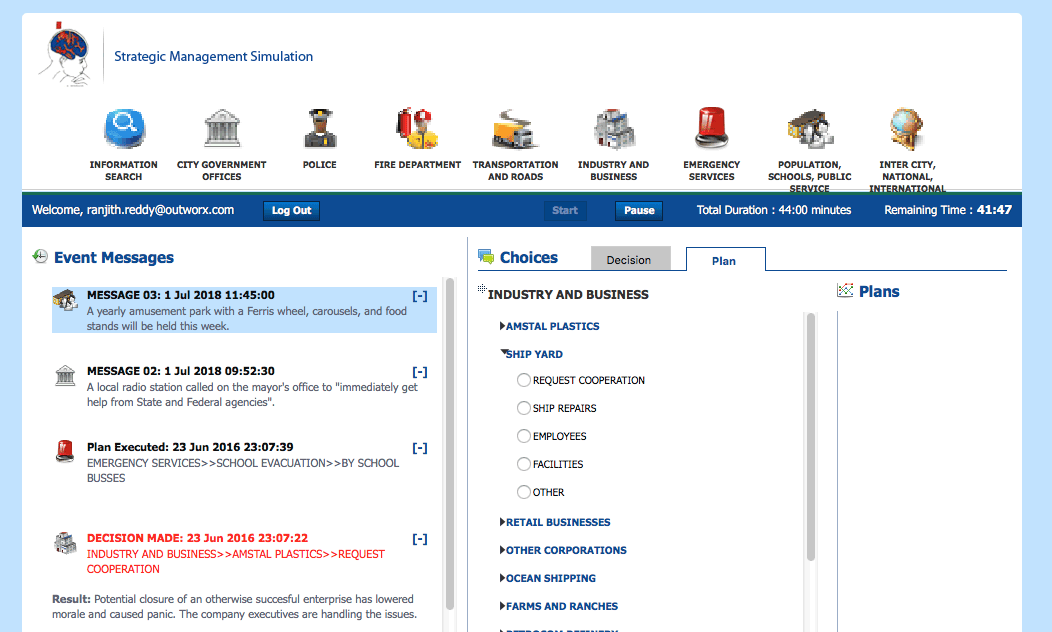Screen dimensions: 1052x632
Task: Click the brain logo in header
Action: [64, 54]
